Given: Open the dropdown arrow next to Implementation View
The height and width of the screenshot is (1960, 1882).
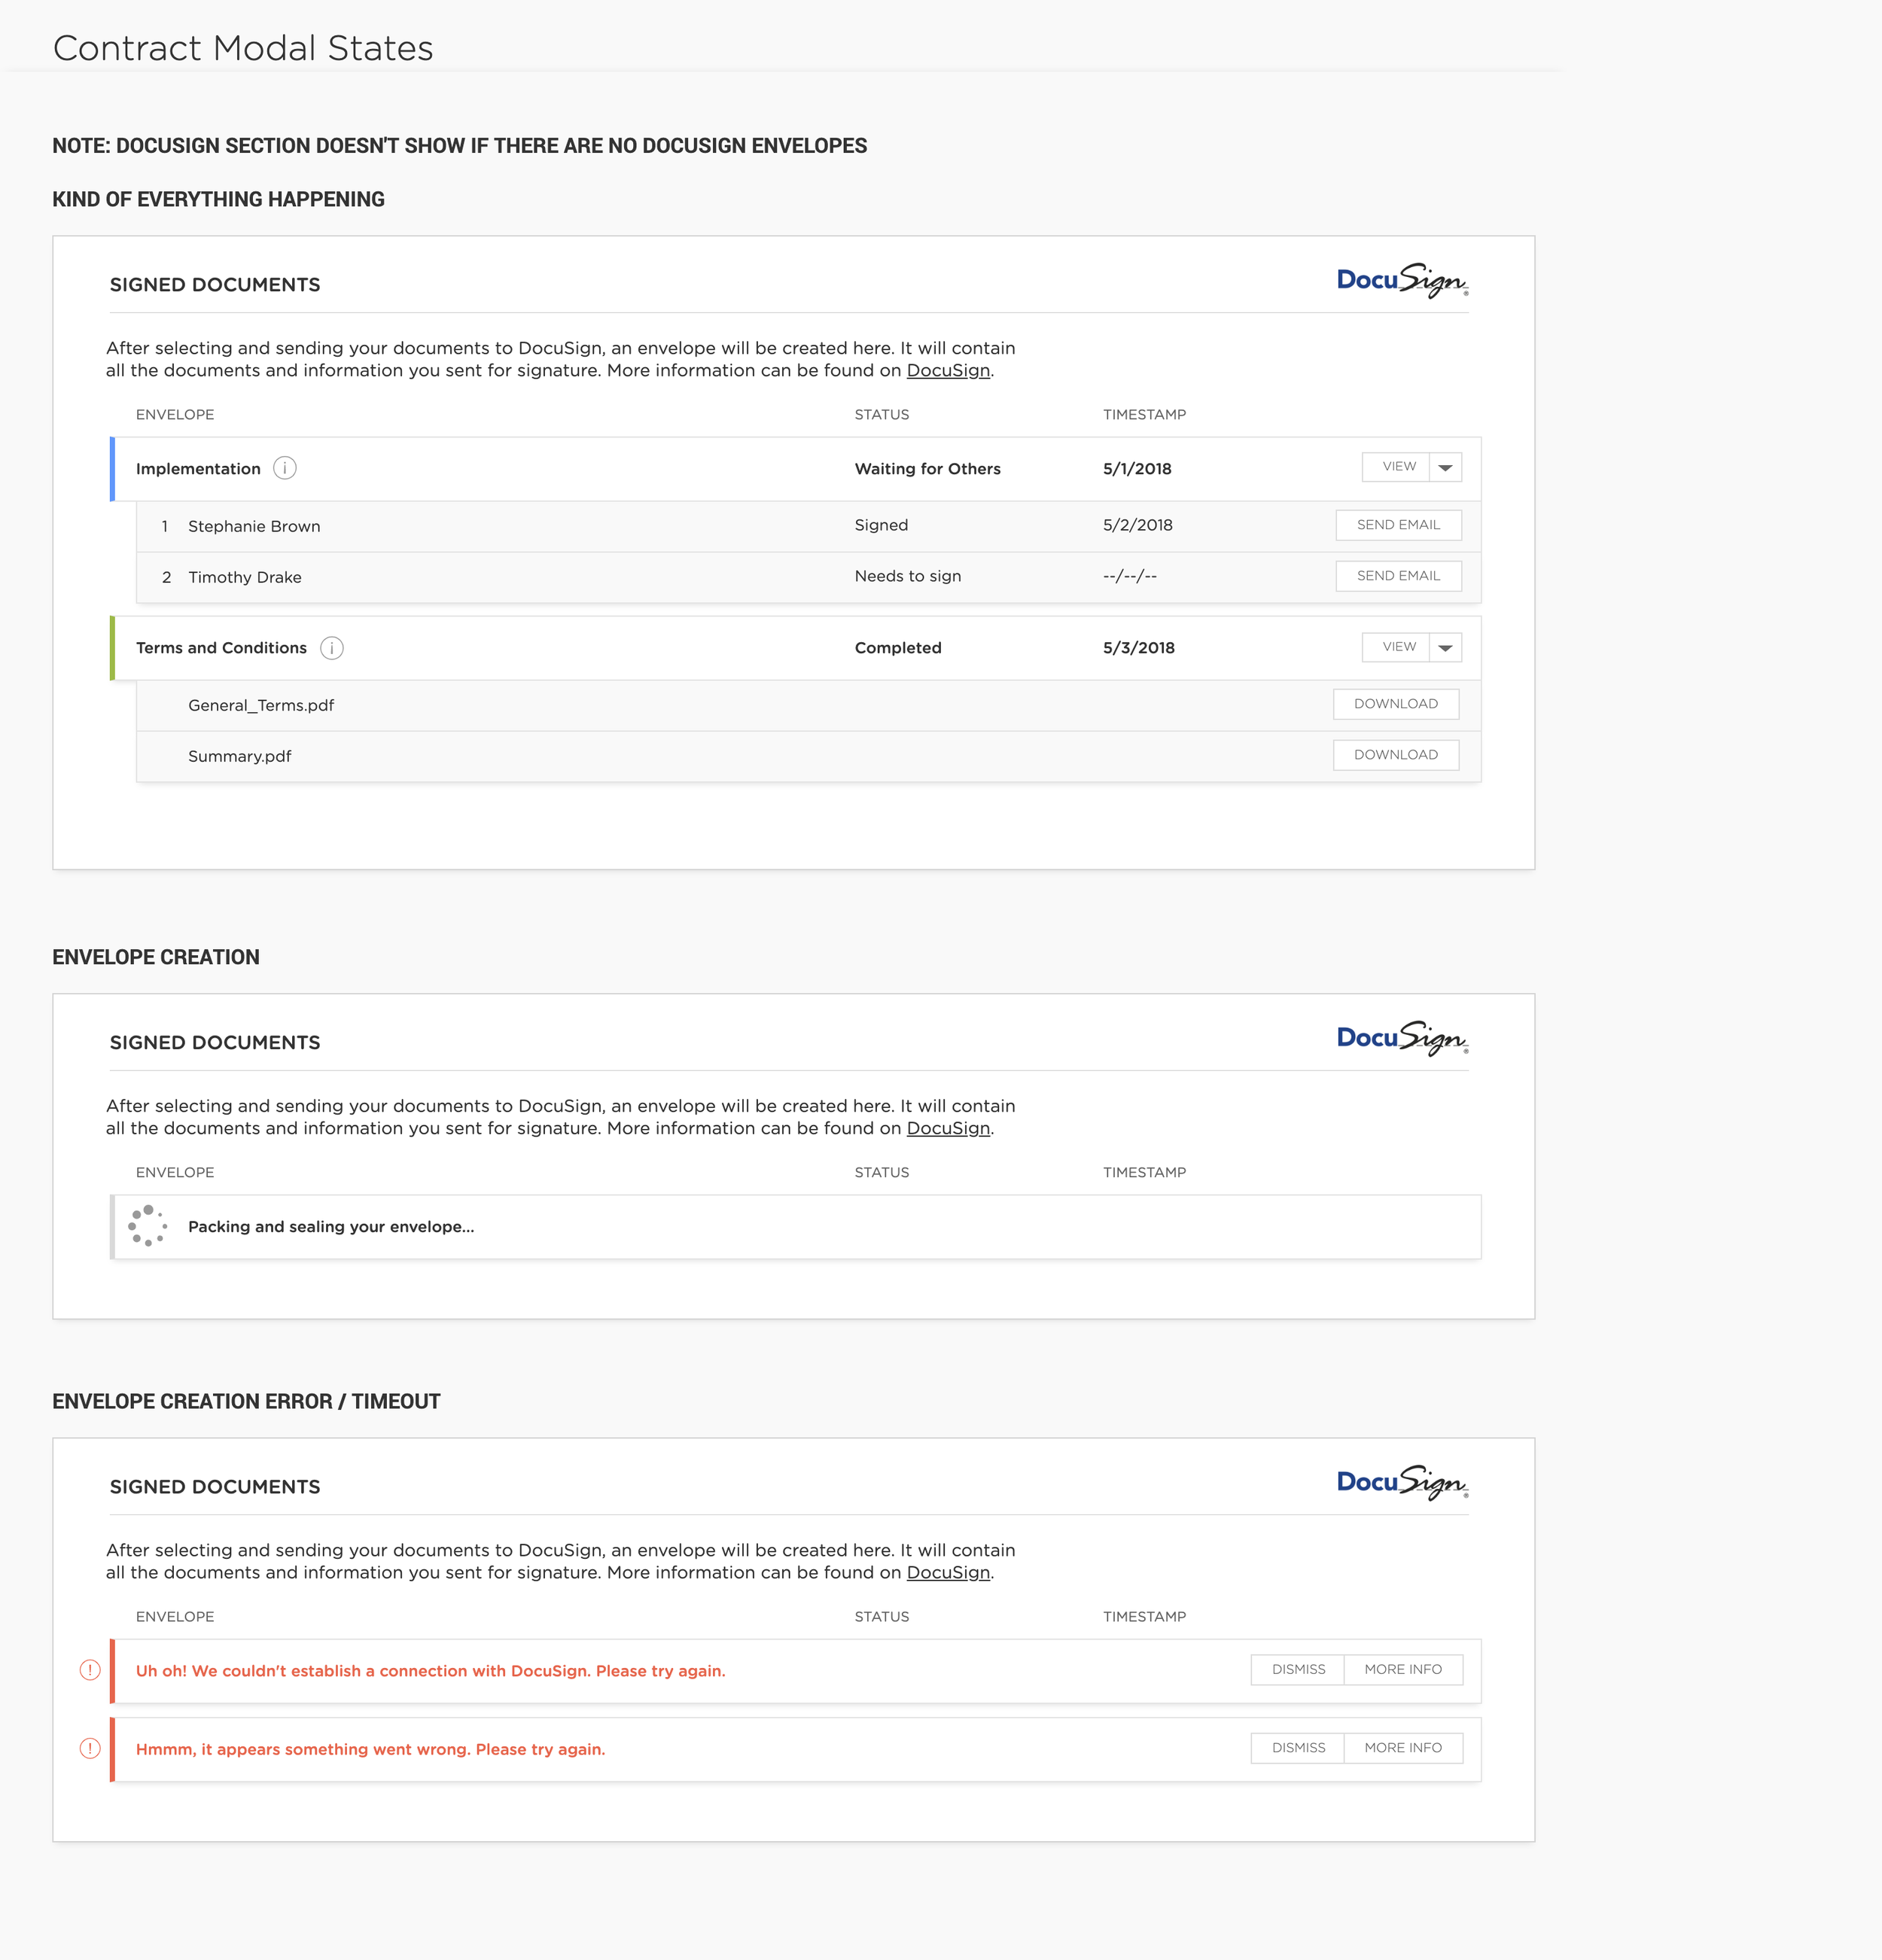Looking at the screenshot, I should (x=1446, y=467).
